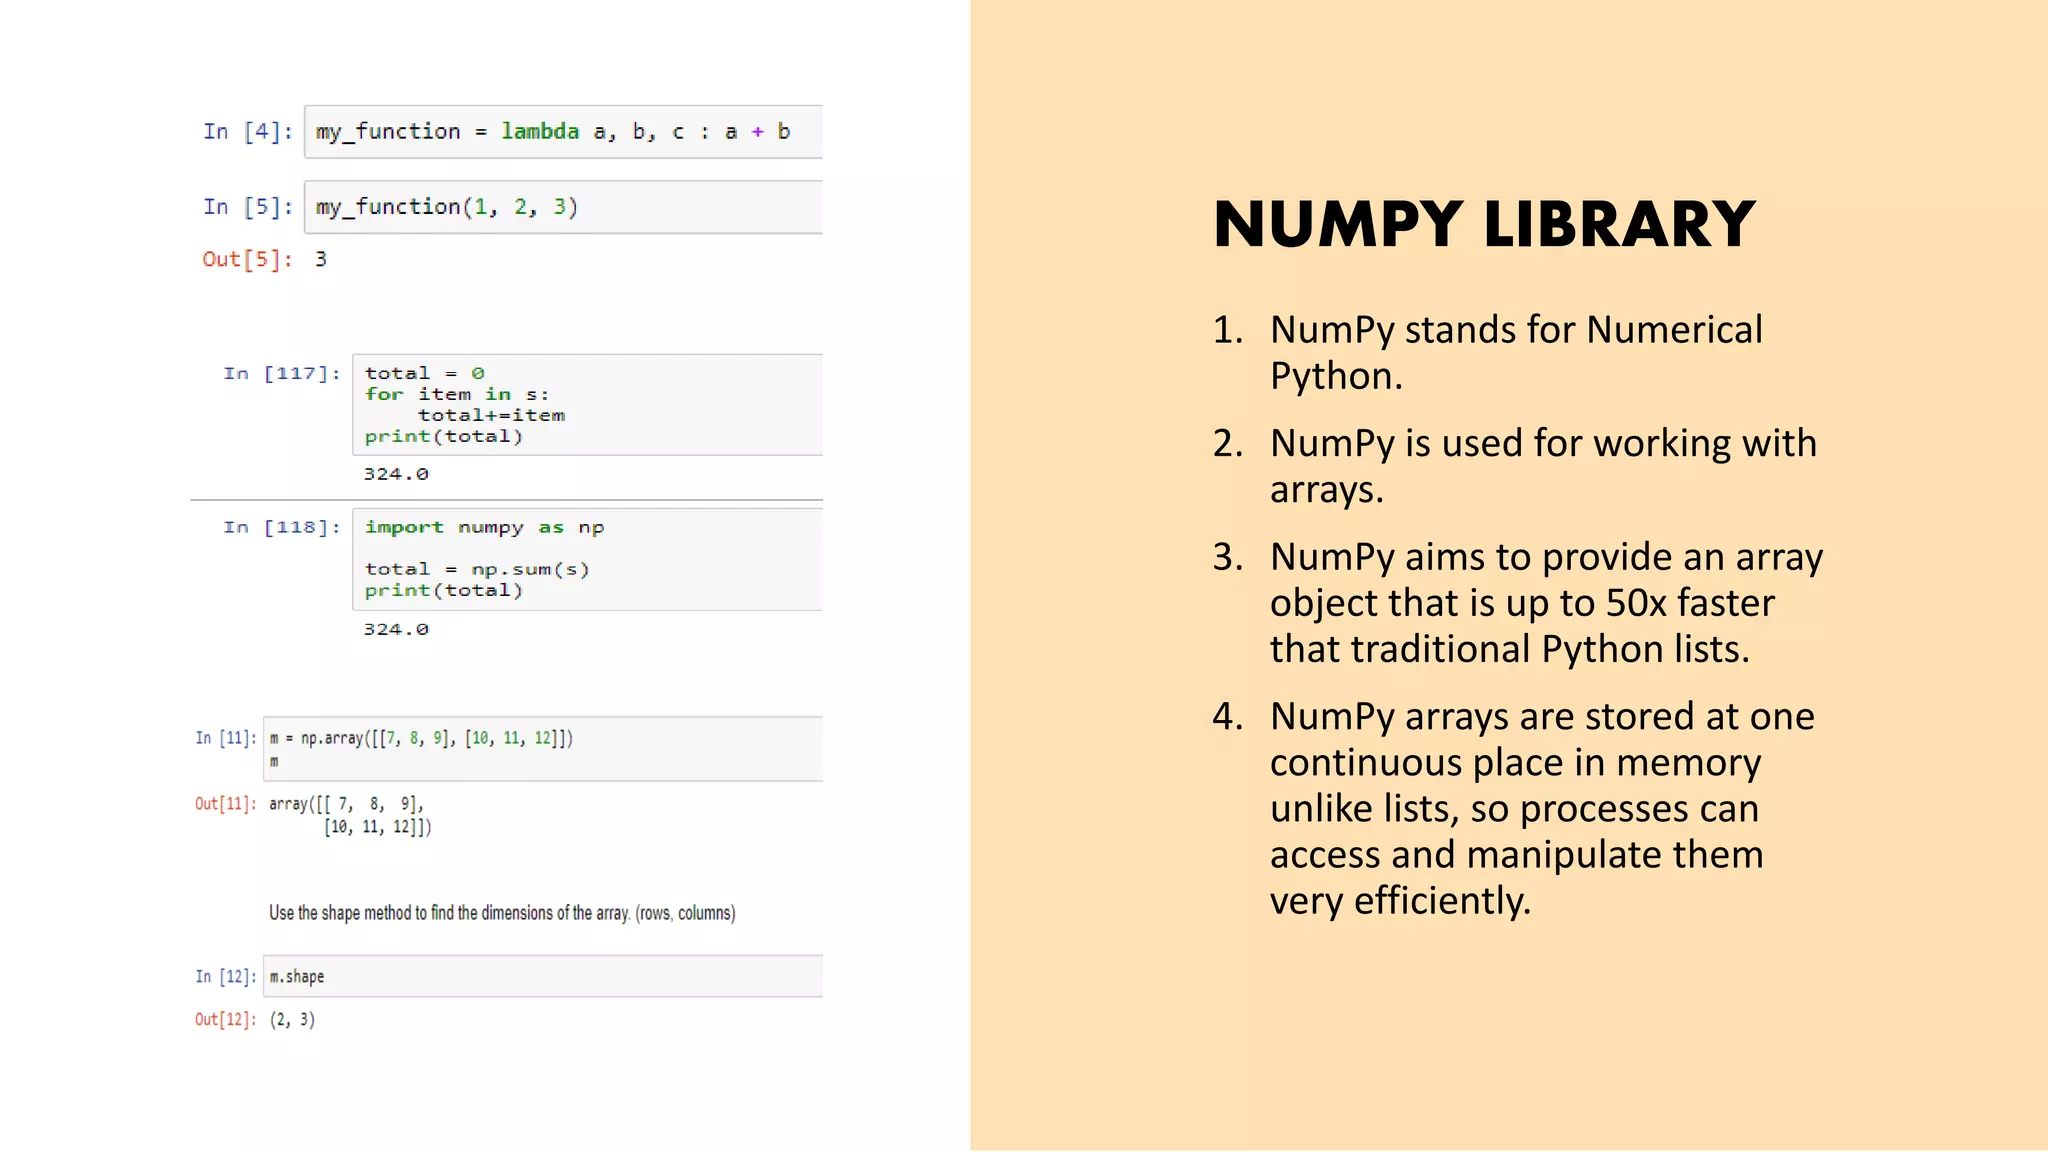Click the Out[11]: prompt label
The image size is (2048, 1152).
pos(226,804)
